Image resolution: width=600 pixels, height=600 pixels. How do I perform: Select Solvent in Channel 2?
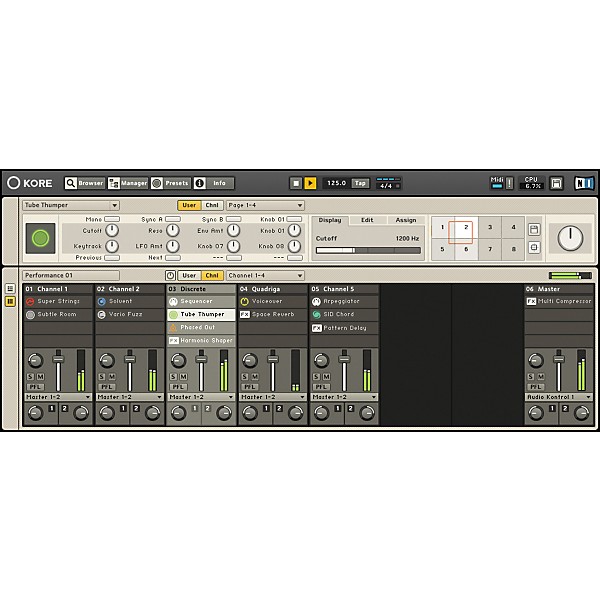point(130,302)
